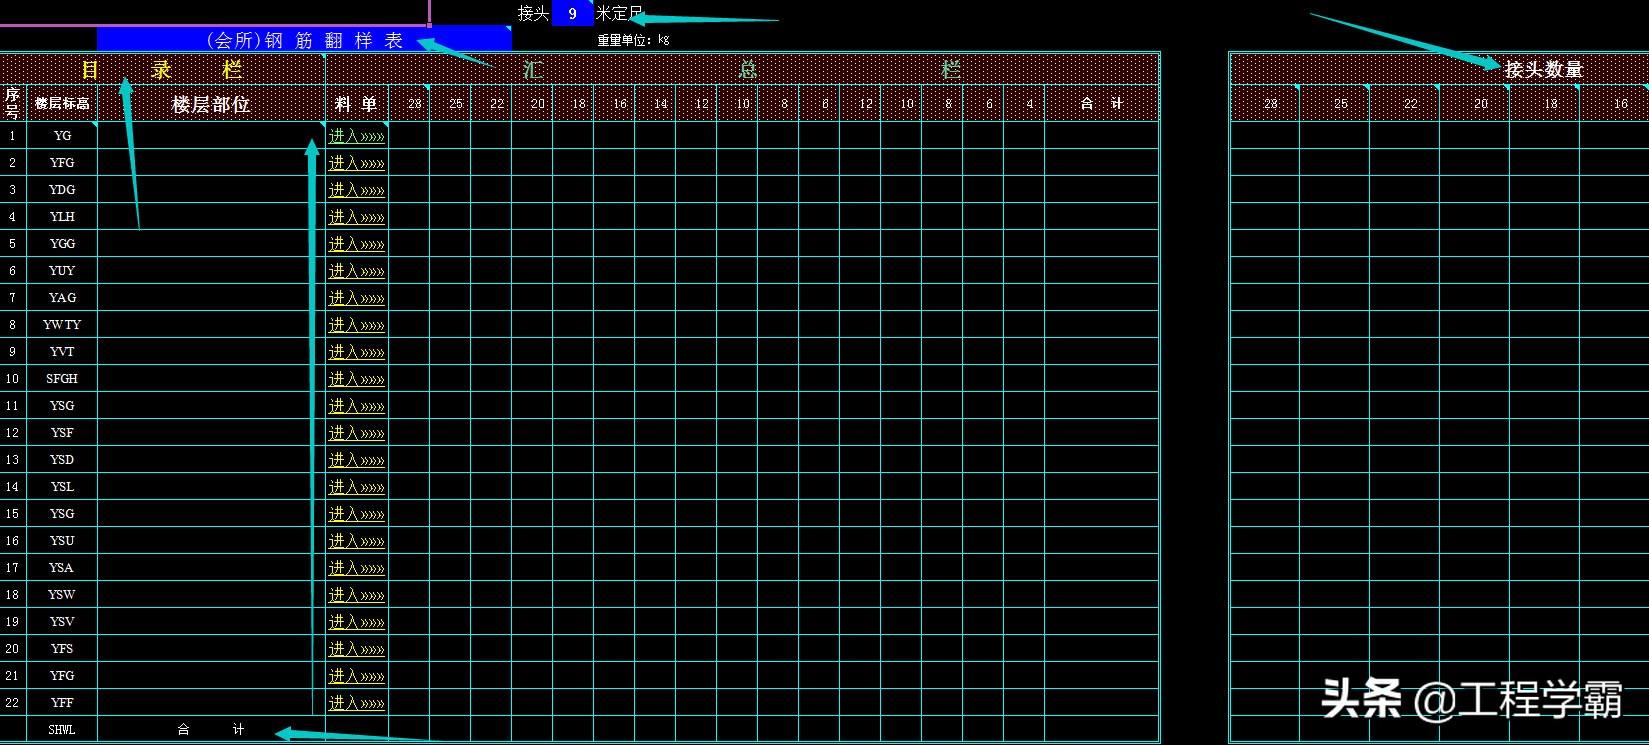Open the 进入 link for row YLH

coord(356,217)
